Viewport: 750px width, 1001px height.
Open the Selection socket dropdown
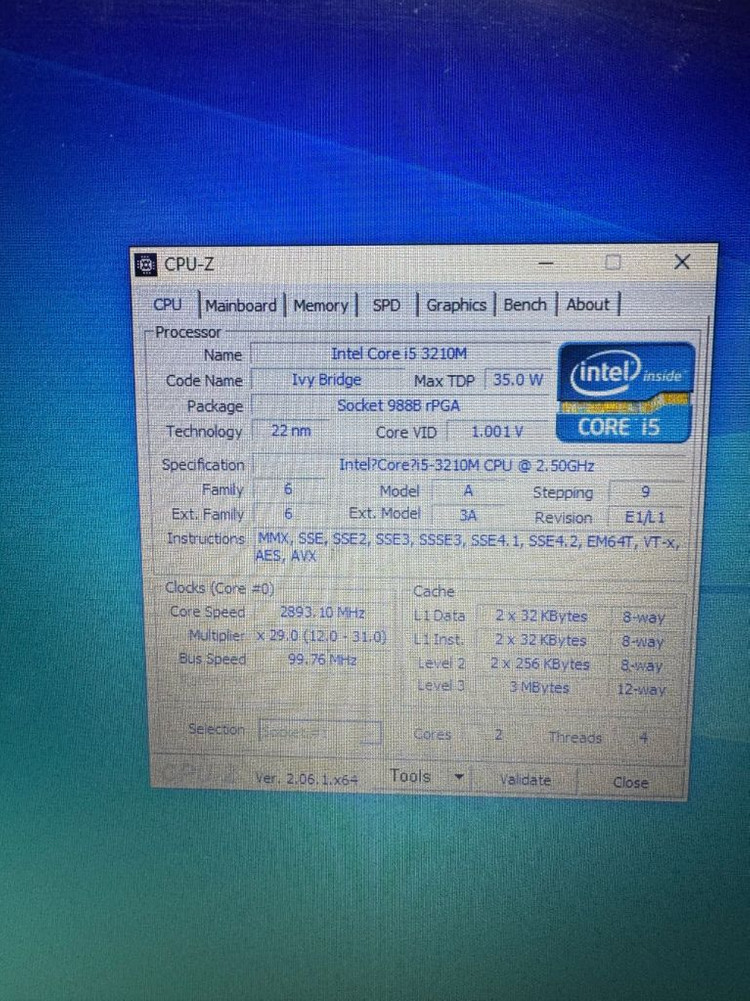pos(320,732)
